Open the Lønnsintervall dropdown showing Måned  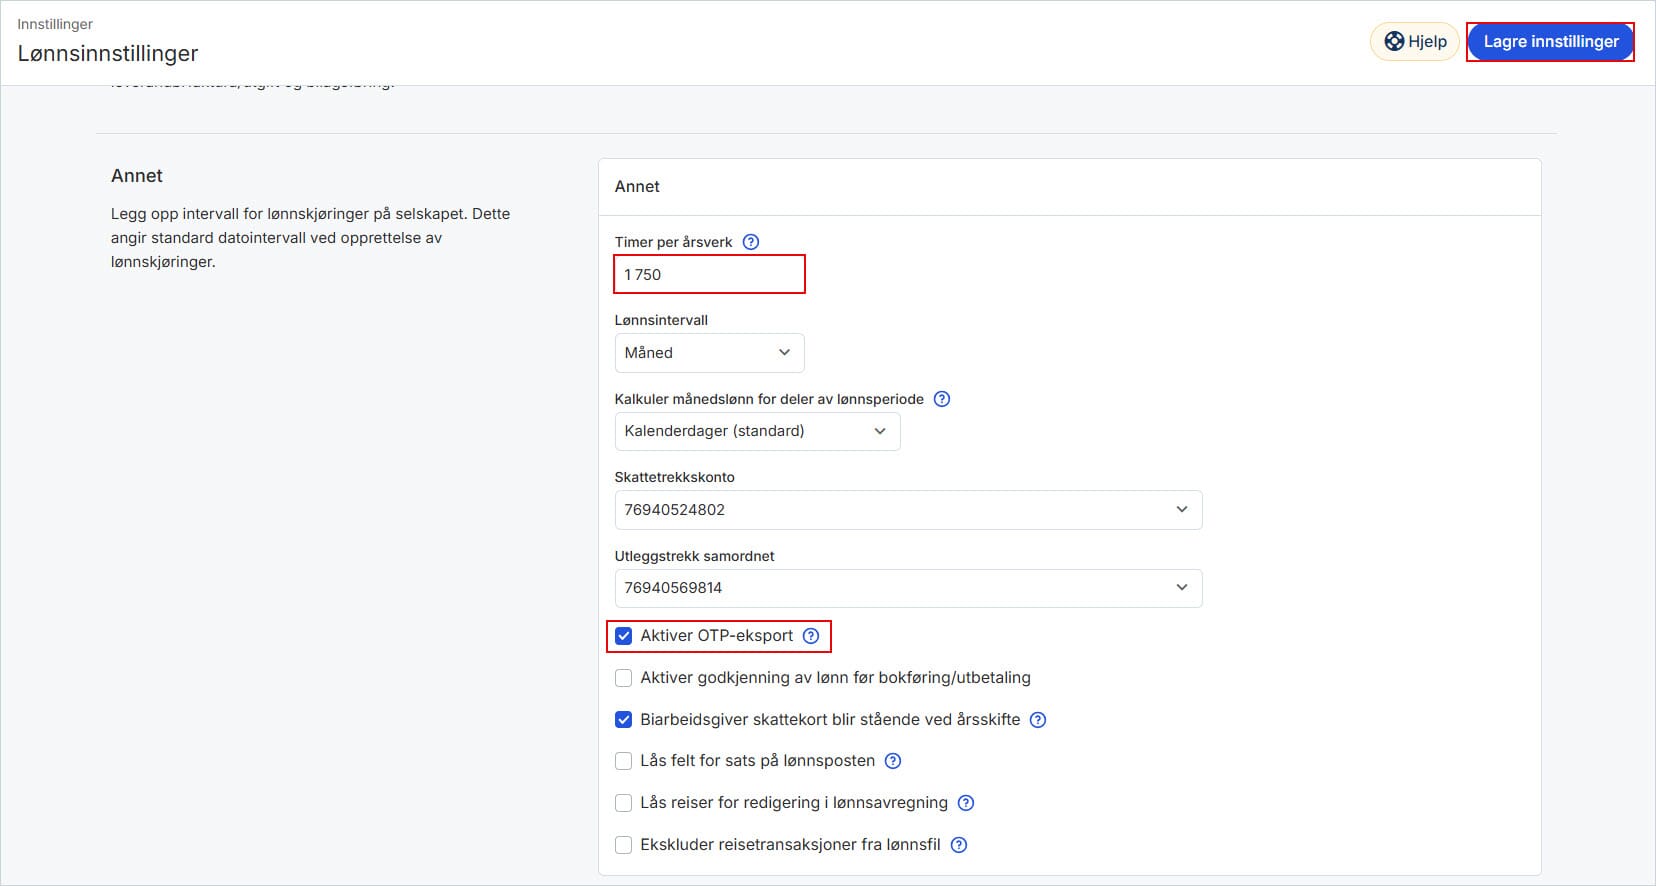tap(709, 353)
